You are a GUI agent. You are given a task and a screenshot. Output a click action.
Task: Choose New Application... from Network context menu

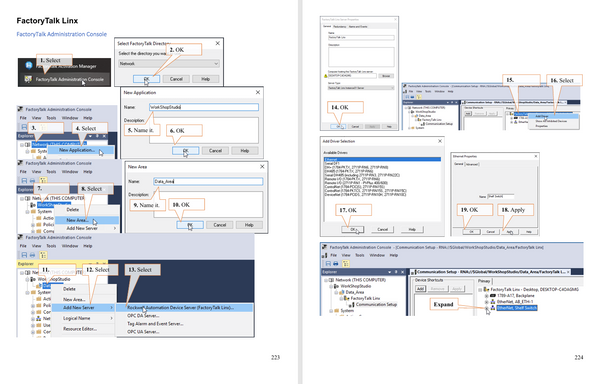coord(81,150)
